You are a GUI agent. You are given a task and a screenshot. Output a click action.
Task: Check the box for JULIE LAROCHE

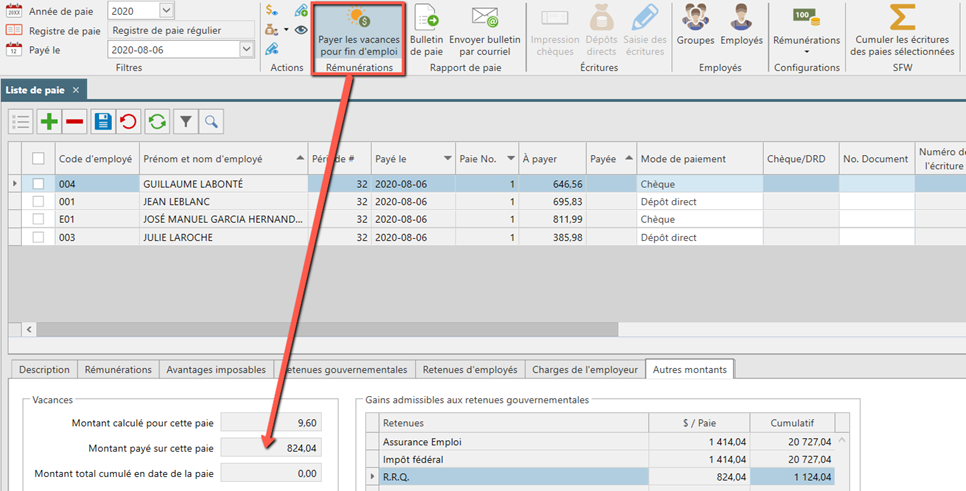coord(38,237)
